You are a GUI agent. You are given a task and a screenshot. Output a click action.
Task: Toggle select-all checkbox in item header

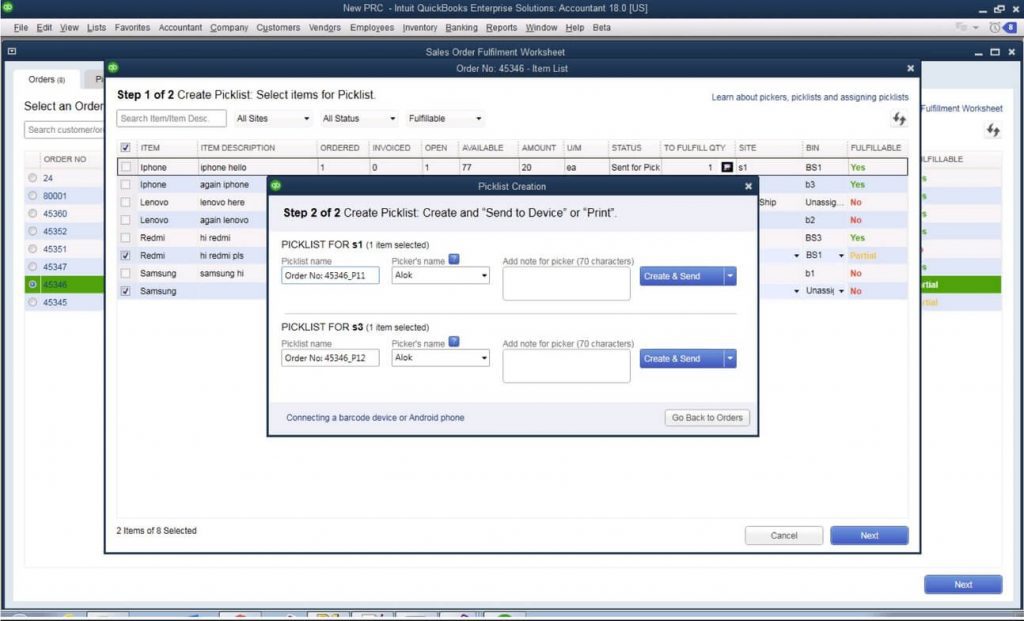125,148
